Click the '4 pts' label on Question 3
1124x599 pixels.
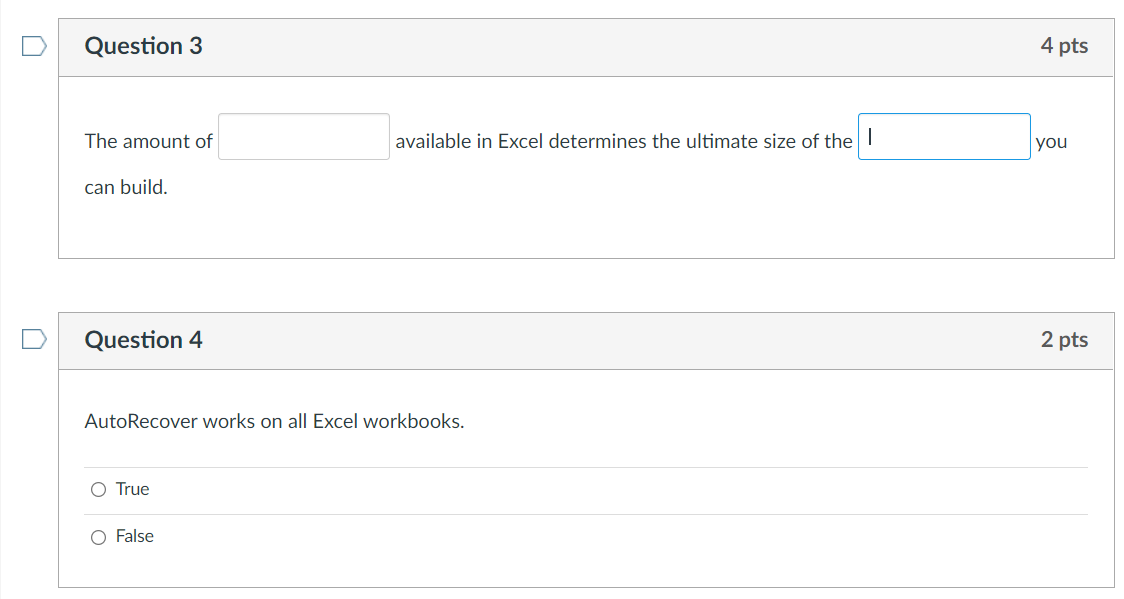(x=1064, y=45)
